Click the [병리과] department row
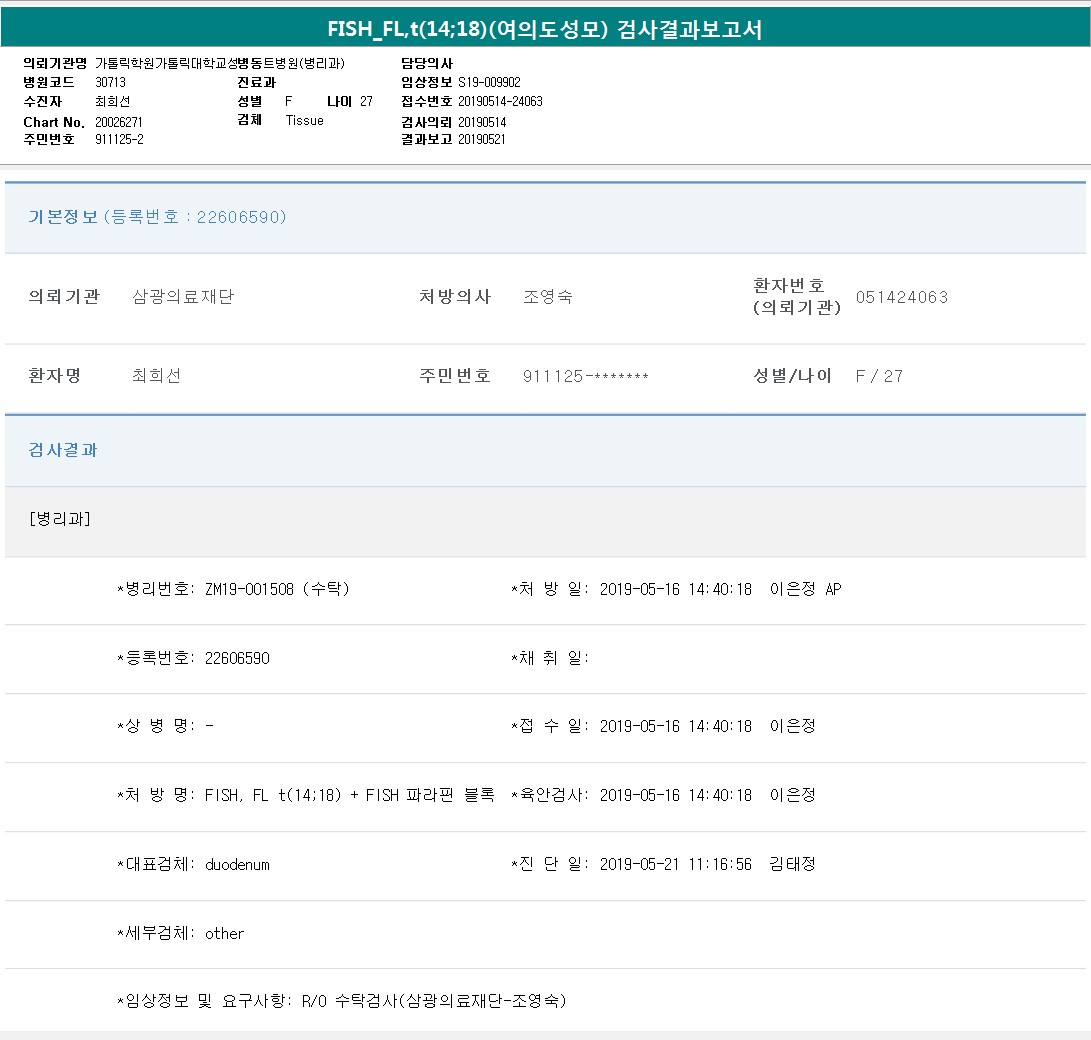1091x1040 pixels. (60, 518)
